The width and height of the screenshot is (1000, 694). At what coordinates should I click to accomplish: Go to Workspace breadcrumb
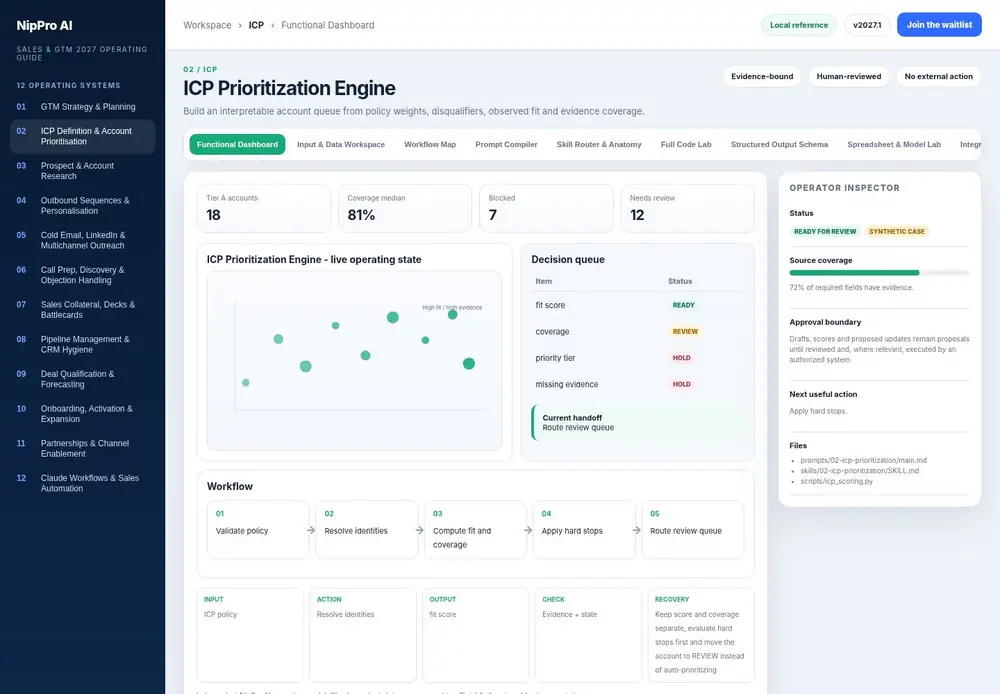tap(207, 25)
